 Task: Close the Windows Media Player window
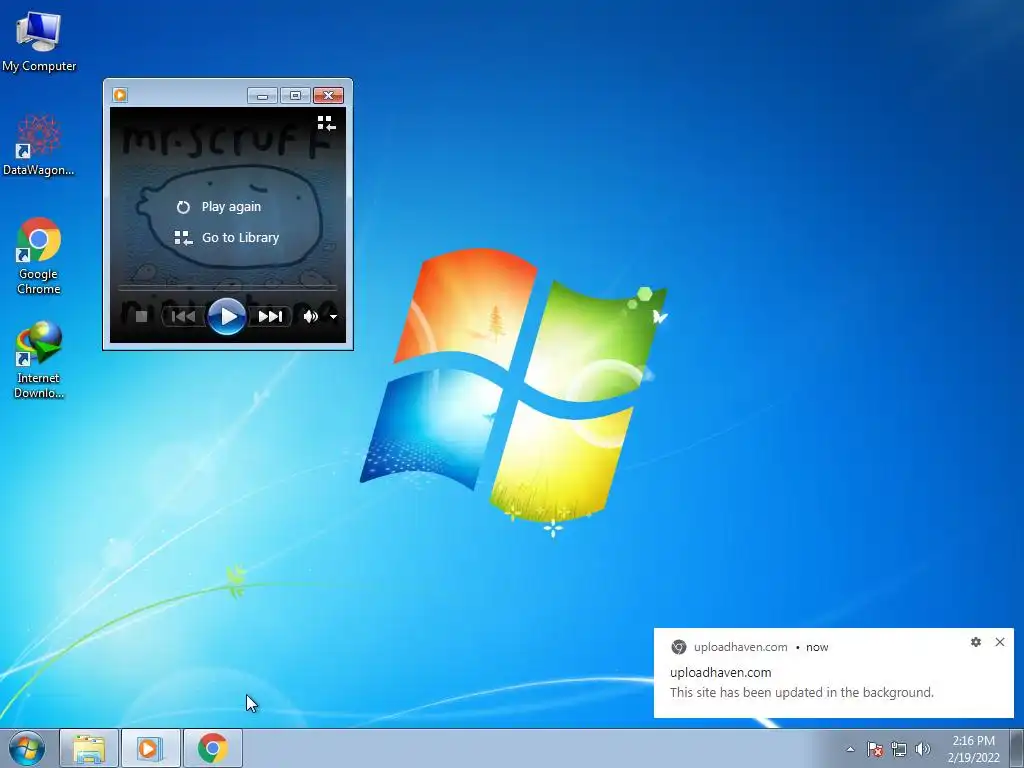coord(328,96)
